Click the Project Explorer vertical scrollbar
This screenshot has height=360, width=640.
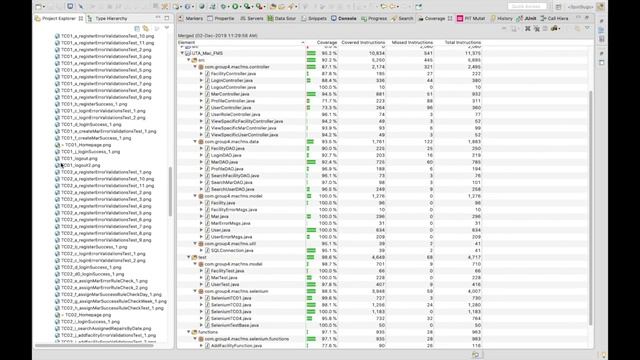click(170, 191)
